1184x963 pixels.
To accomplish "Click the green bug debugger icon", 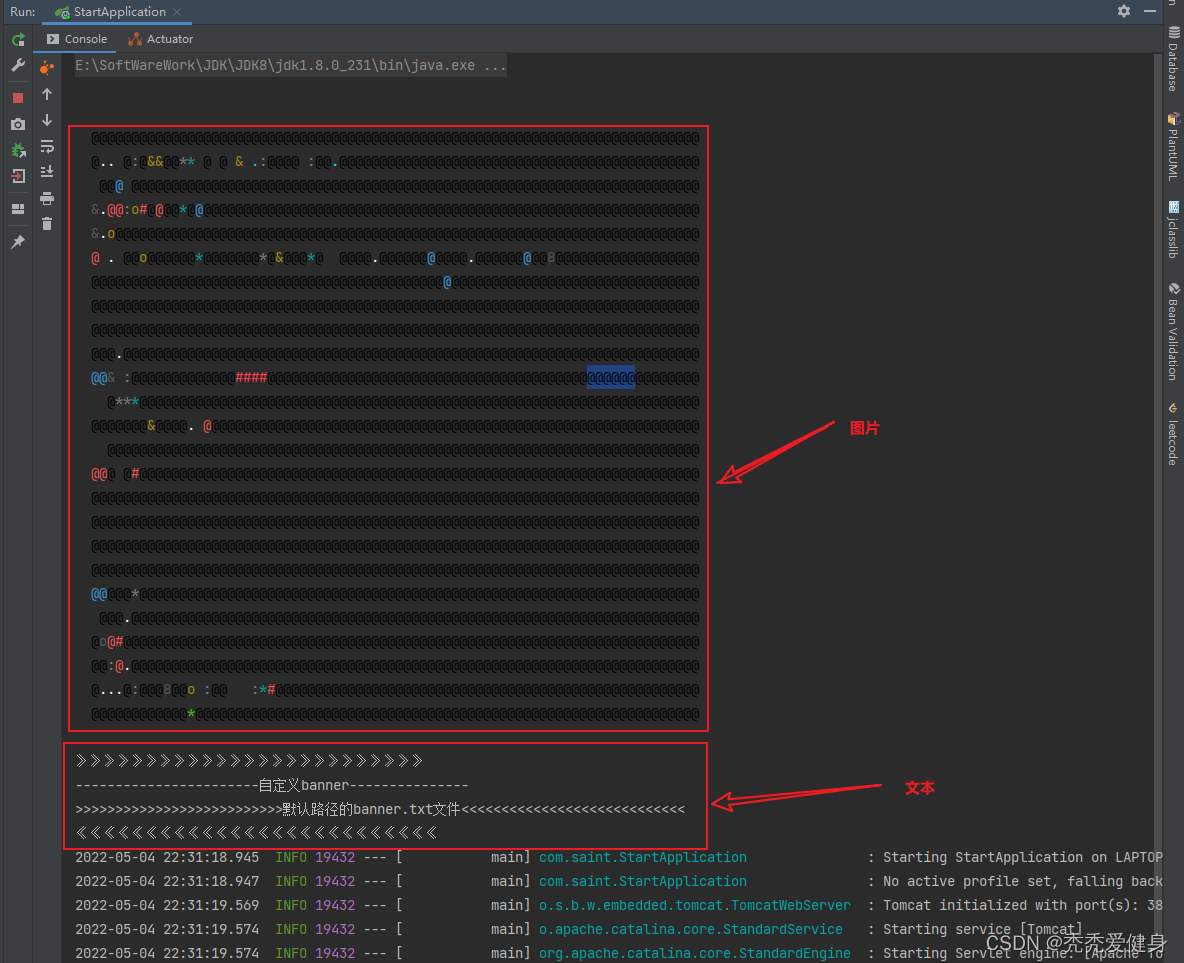I will pos(18,150).
